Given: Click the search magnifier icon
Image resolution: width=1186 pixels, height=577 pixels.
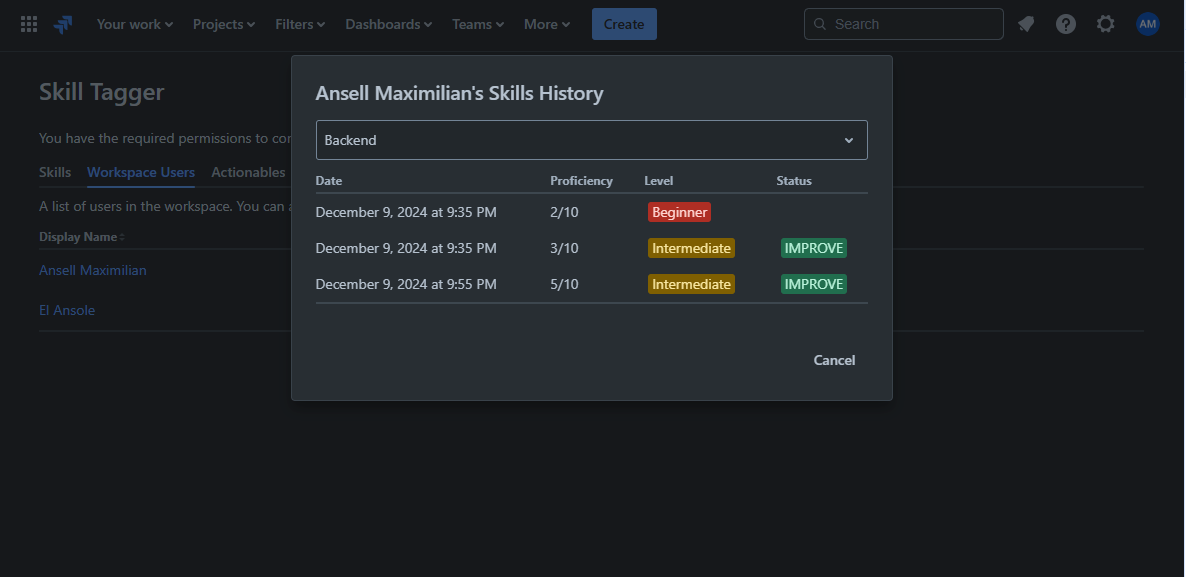Looking at the screenshot, I should 819,23.
